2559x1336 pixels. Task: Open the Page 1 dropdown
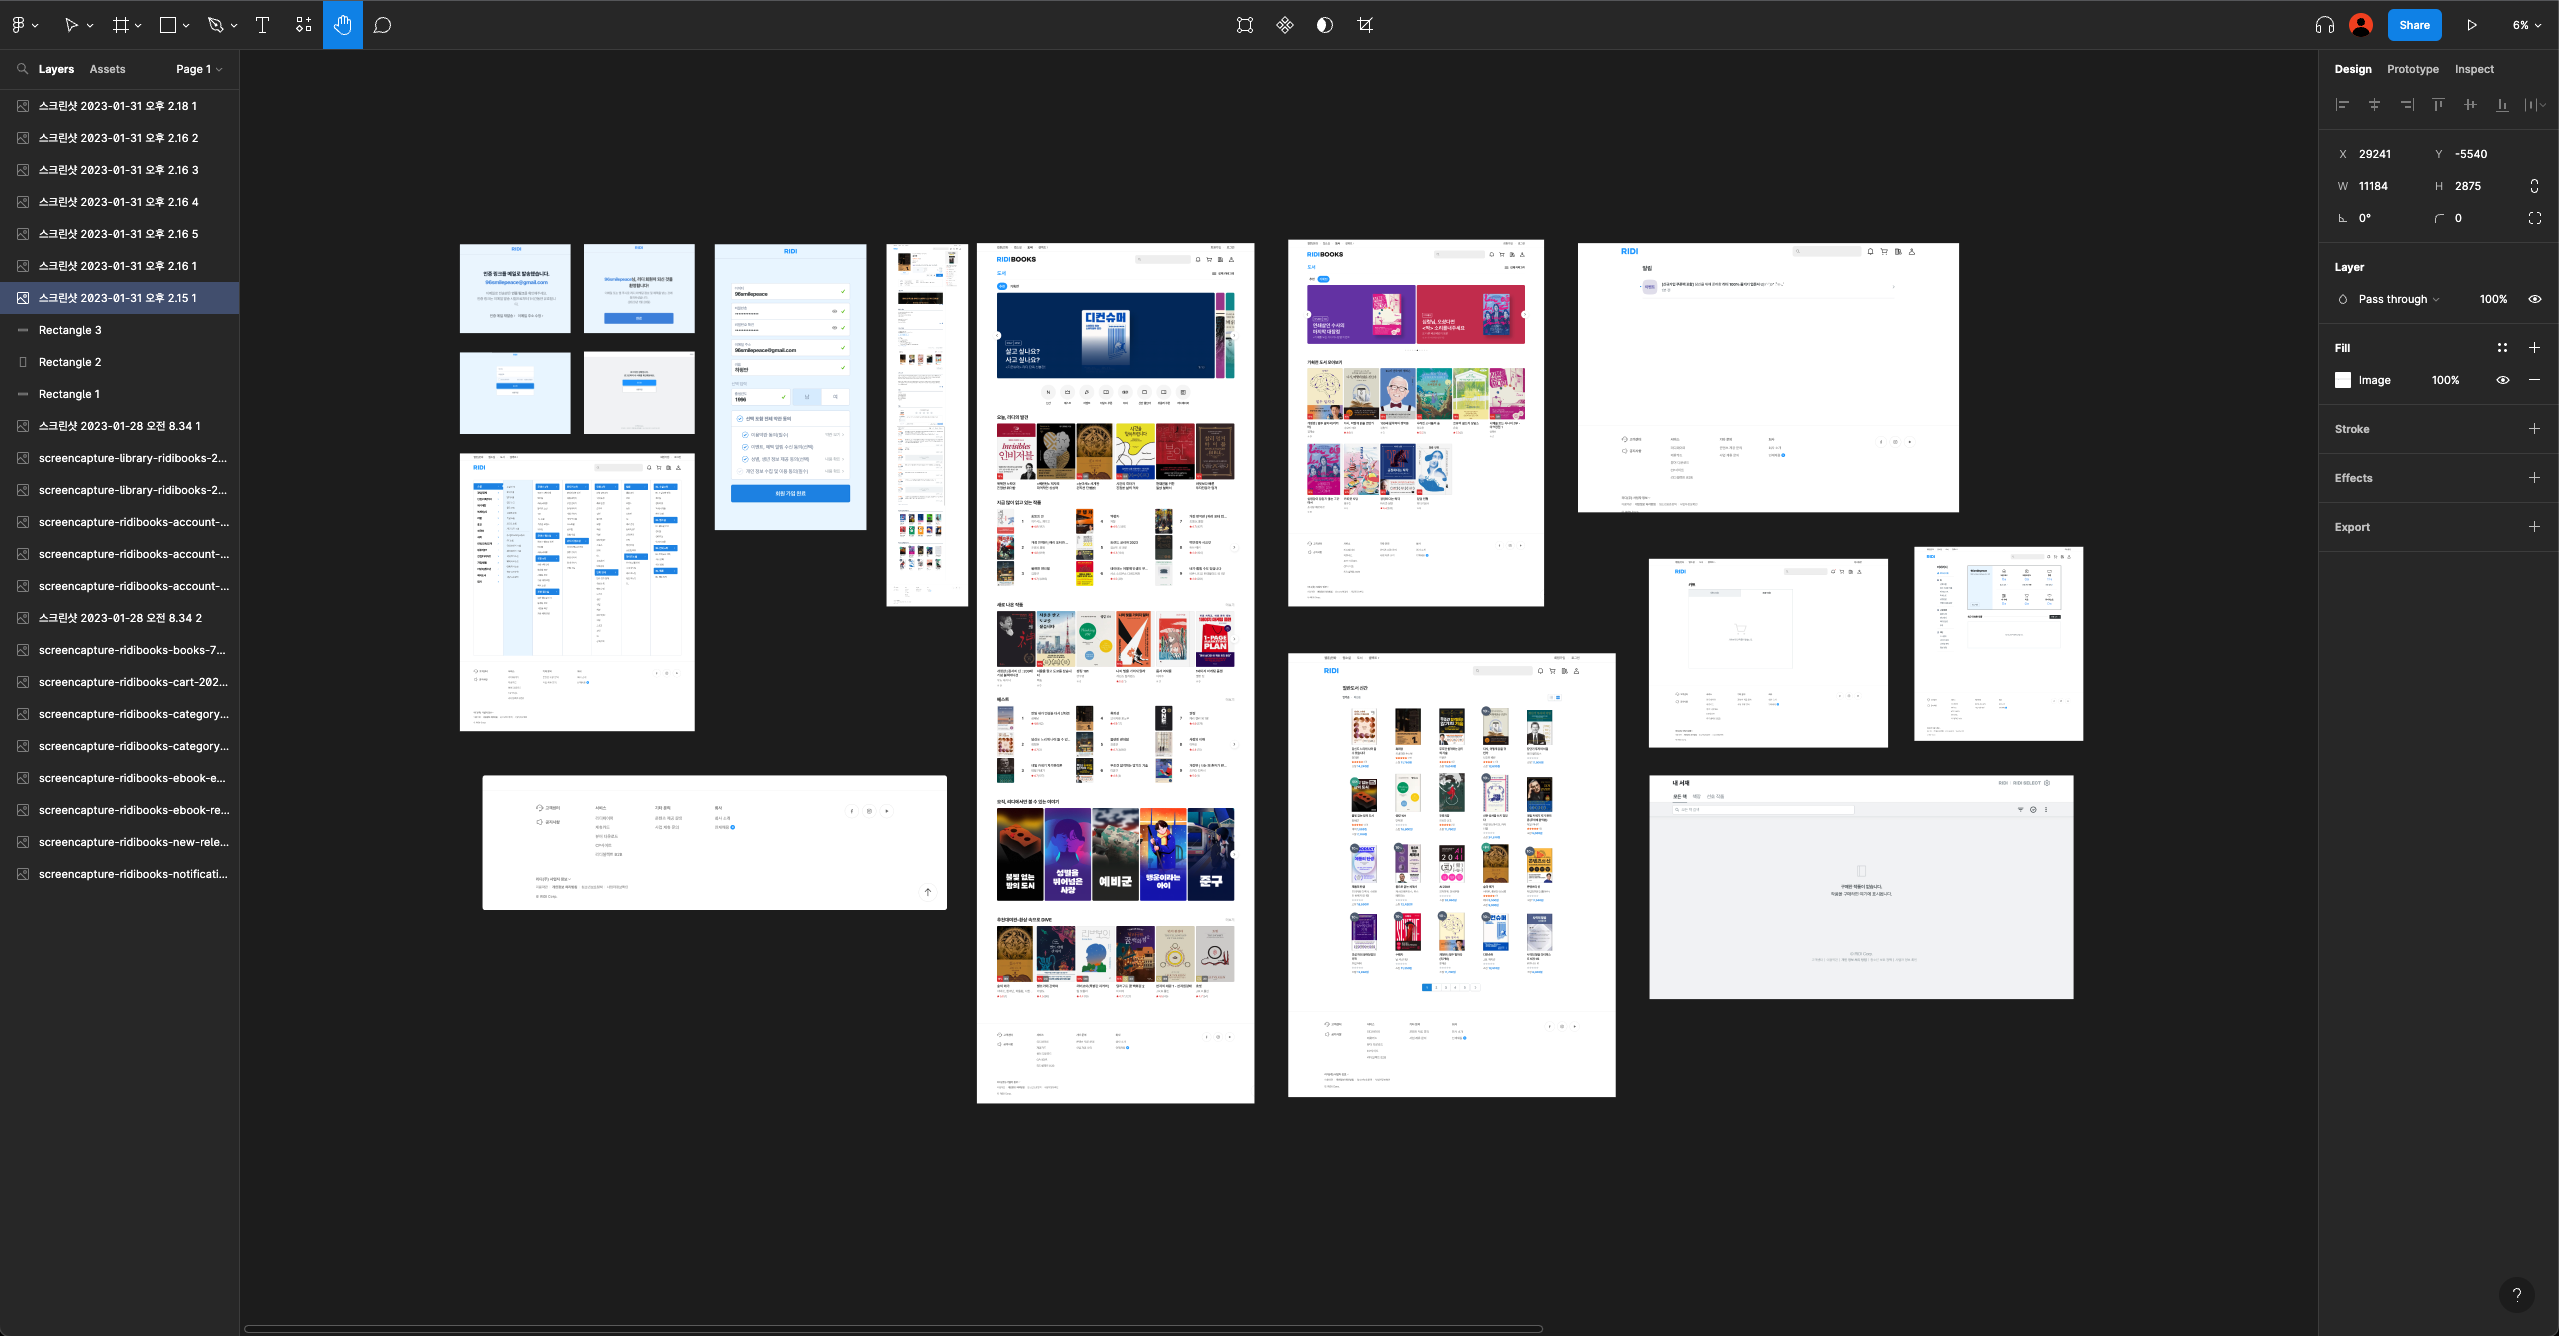[x=199, y=69]
